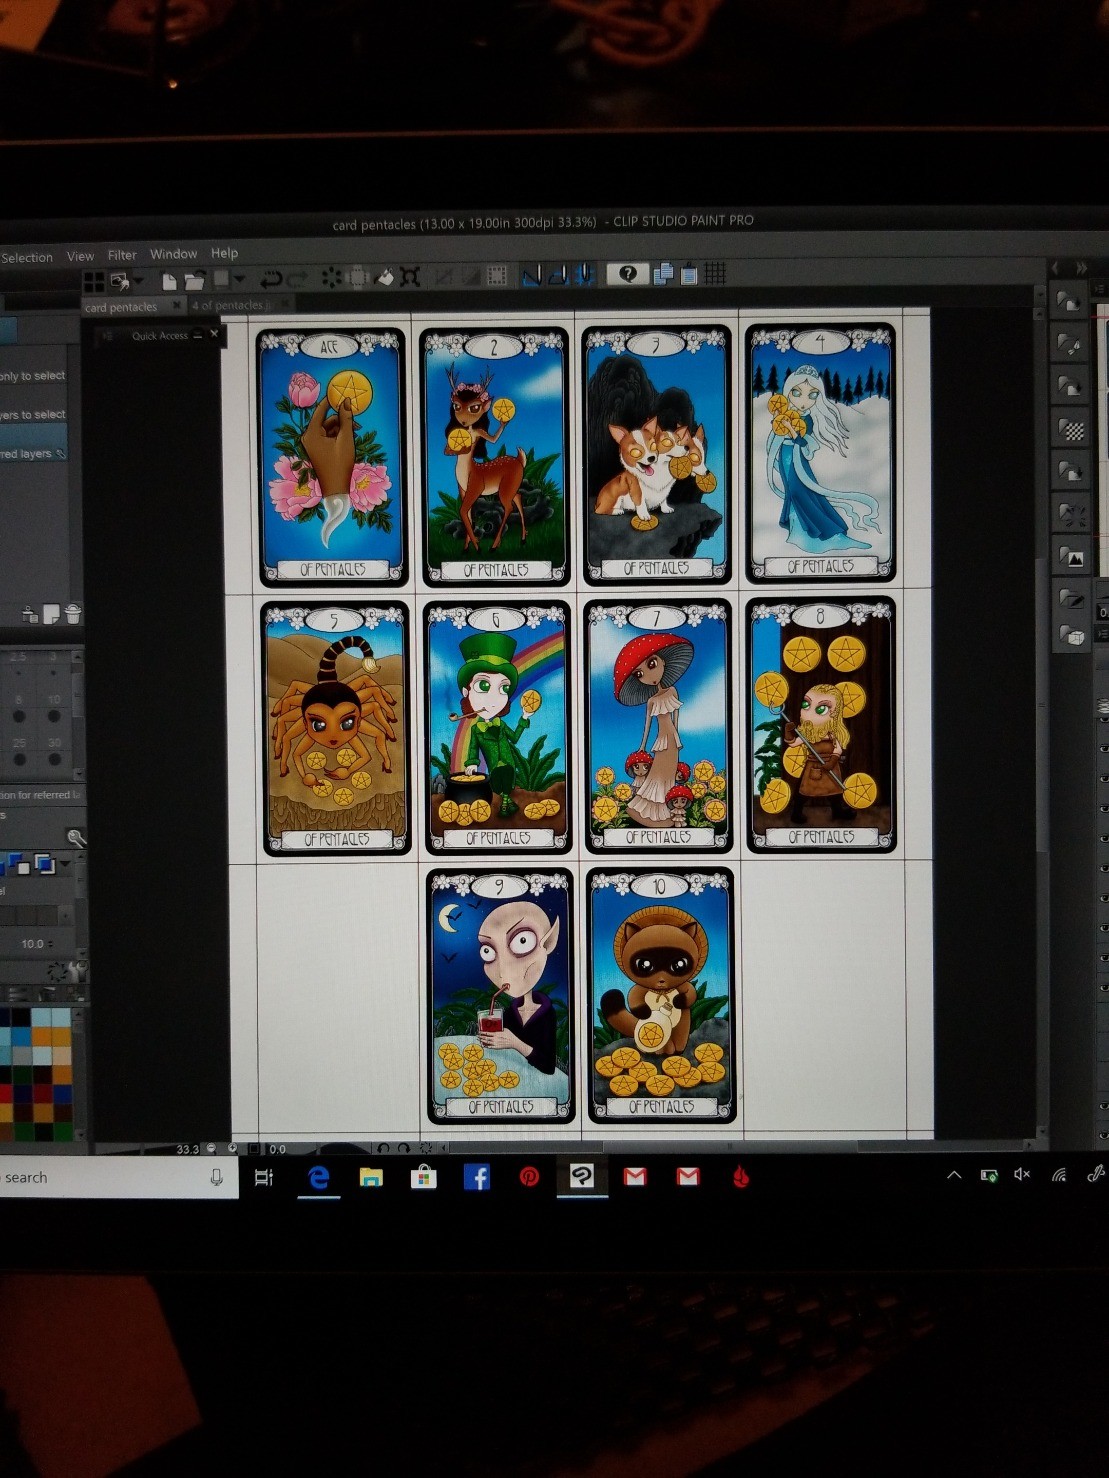The image size is (1109, 1478).
Task: Toggle Snap to Ruler
Action: click(x=532, y=275)
